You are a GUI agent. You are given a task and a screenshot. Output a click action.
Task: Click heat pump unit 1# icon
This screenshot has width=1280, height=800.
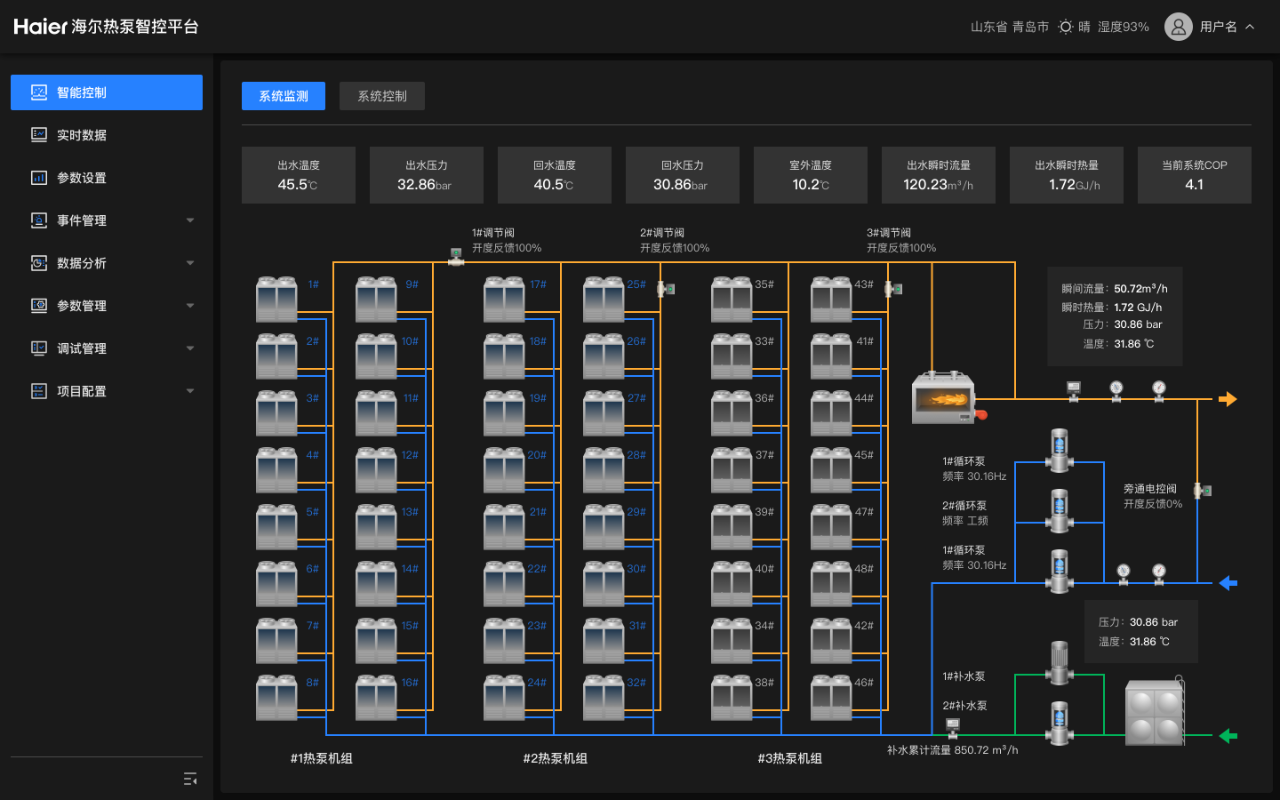click(x=277, y=299)
